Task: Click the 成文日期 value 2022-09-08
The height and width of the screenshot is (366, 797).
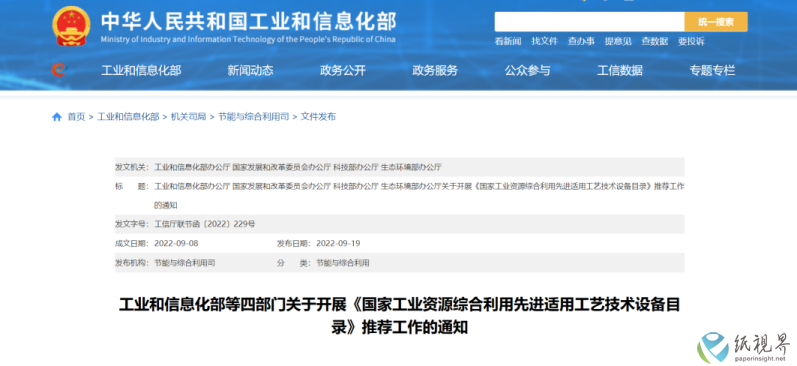Action: point(176,243)
